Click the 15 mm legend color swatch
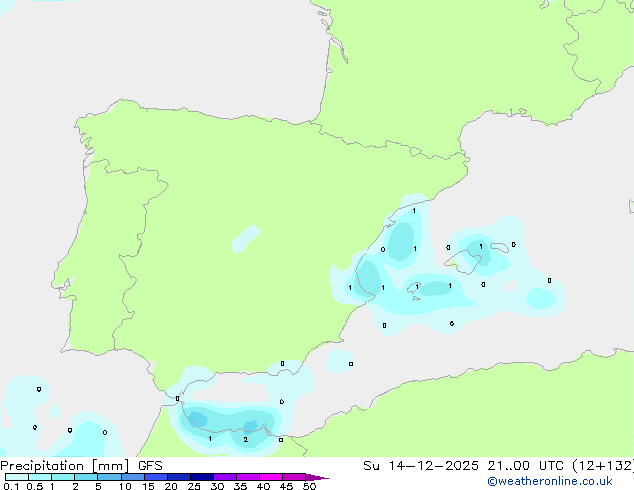634x490 pixels. click(x=156, y=477)
